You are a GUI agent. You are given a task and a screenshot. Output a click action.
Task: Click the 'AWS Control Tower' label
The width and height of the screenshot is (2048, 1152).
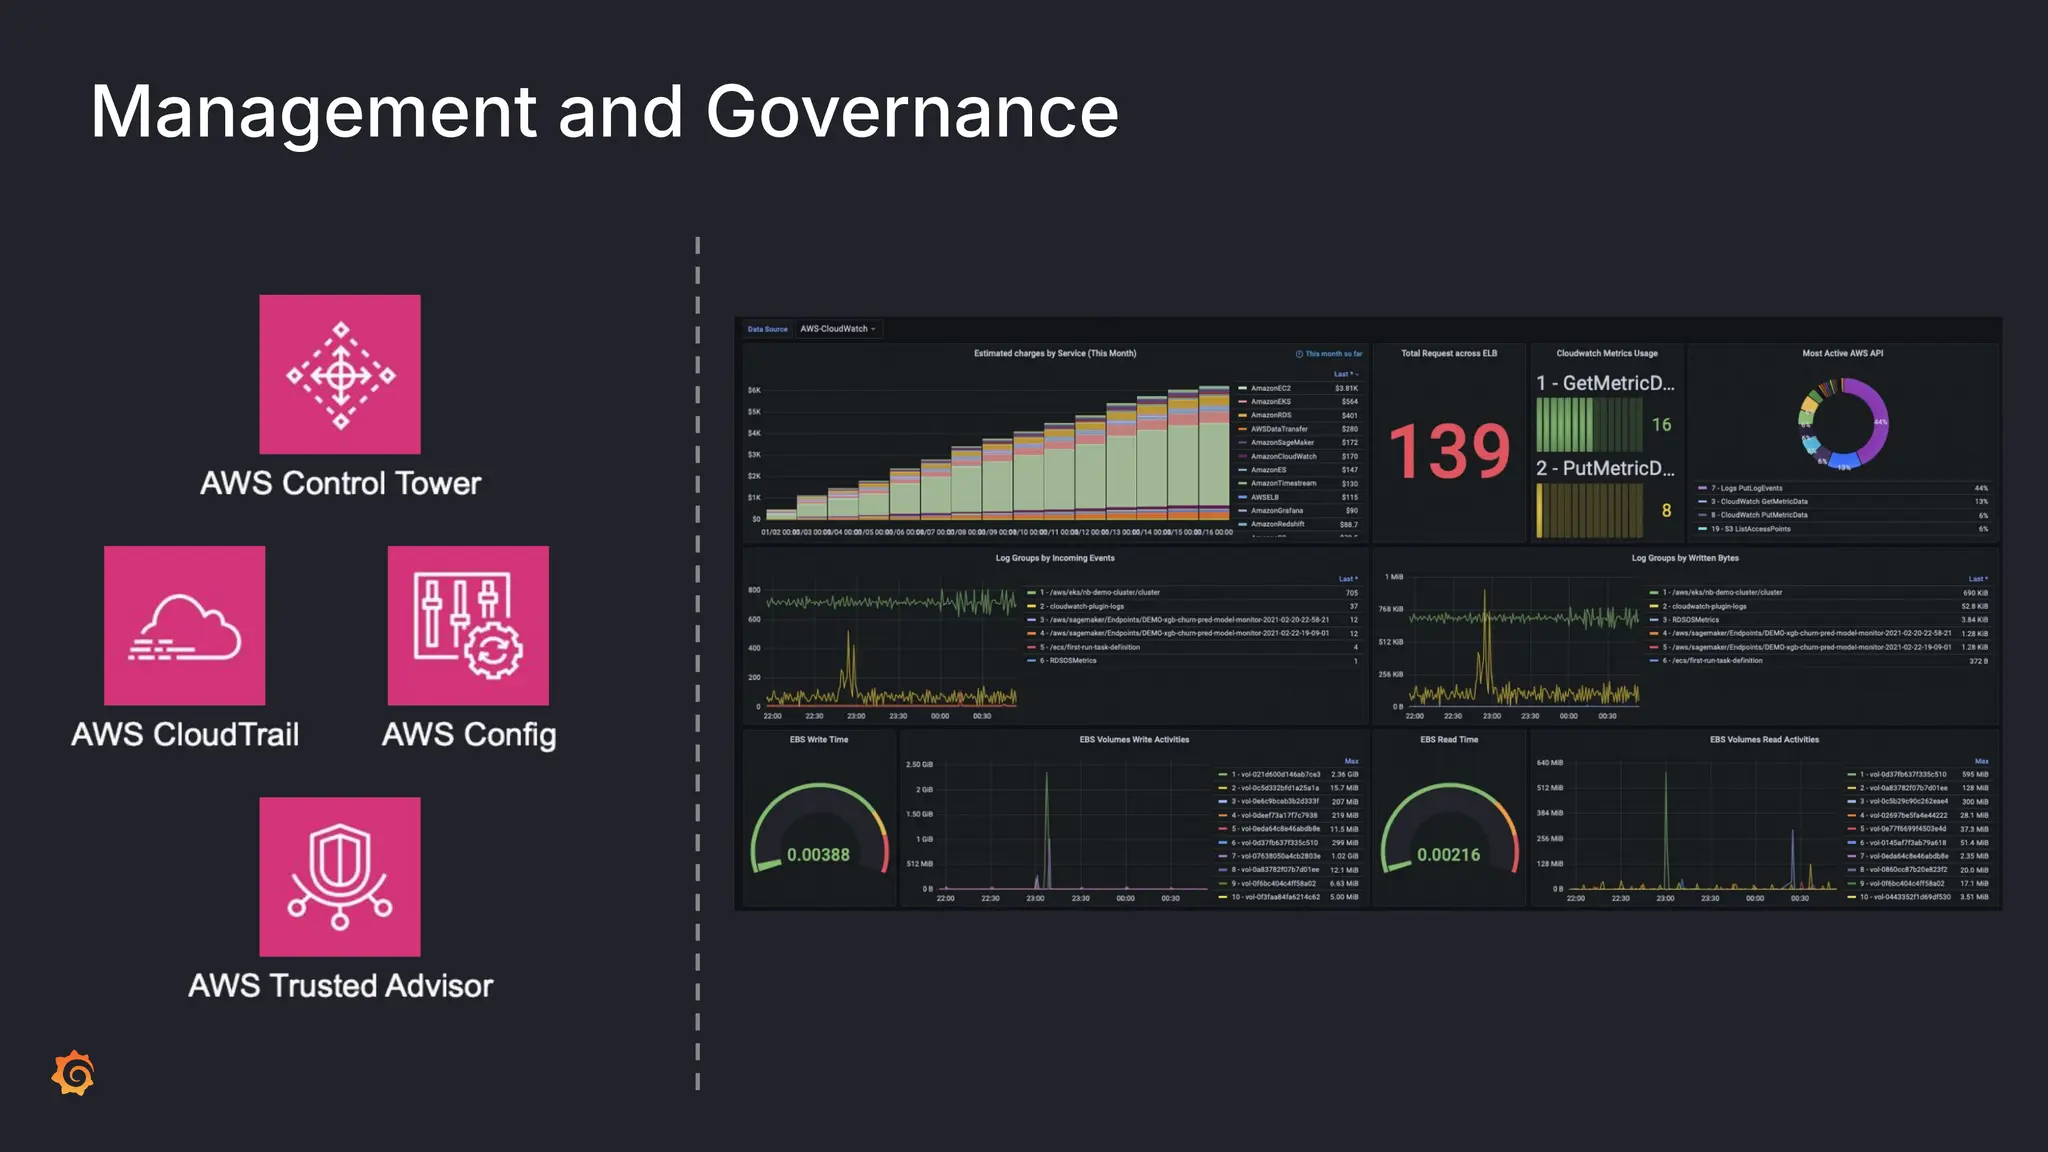coord(340,483)
